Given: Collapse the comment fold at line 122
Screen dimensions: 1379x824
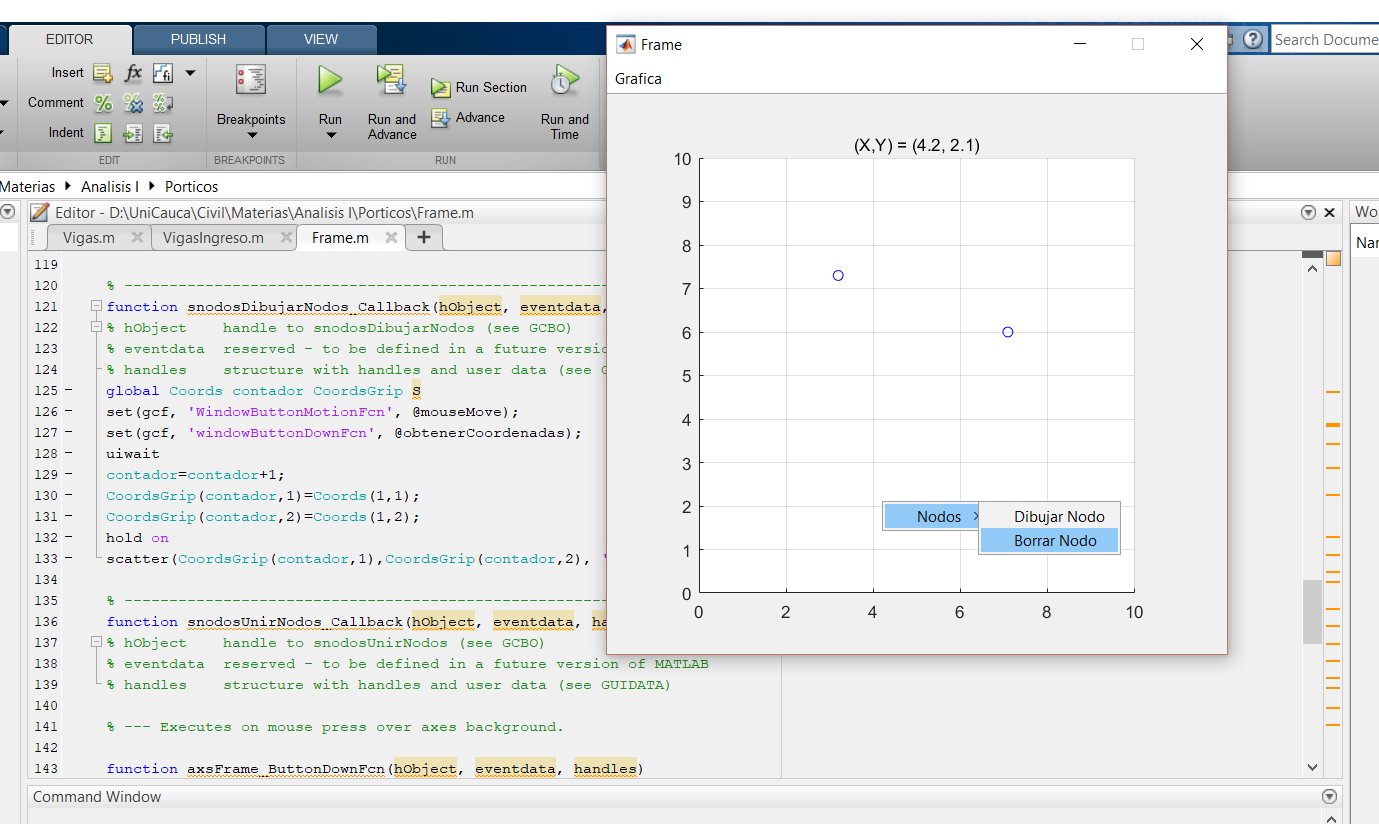Looking at the screenshot, I should pos(96,327).
